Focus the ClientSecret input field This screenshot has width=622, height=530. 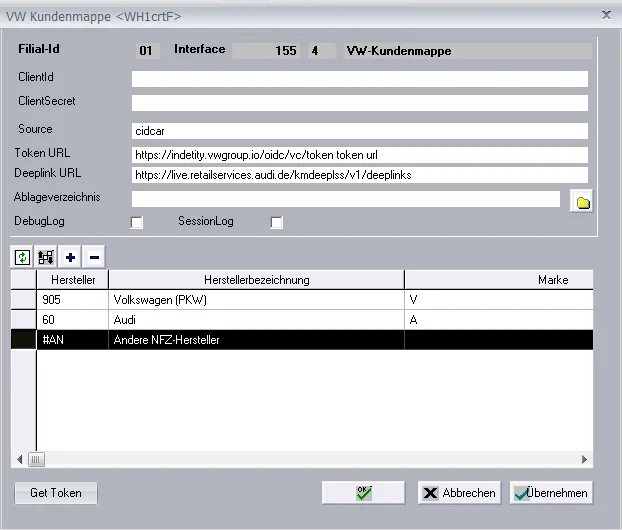coord(360,103)
